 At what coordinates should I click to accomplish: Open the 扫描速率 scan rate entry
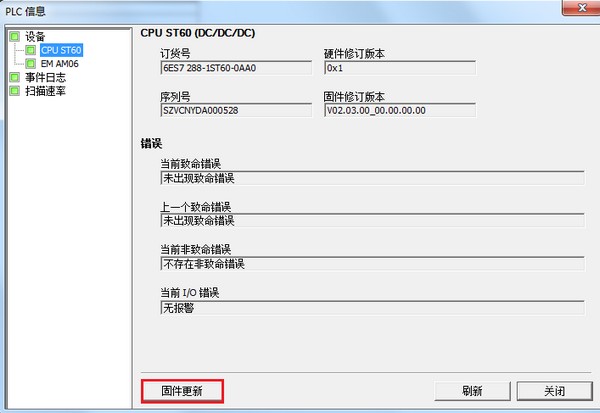[45, 91]
